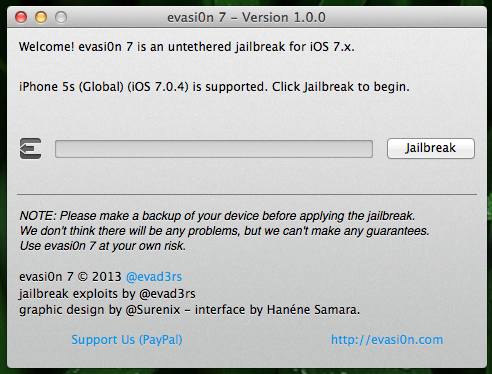492x374 pixels.
Task: Click the "graphic design by @Surenix" credit
Action: [x=100, y=310]
